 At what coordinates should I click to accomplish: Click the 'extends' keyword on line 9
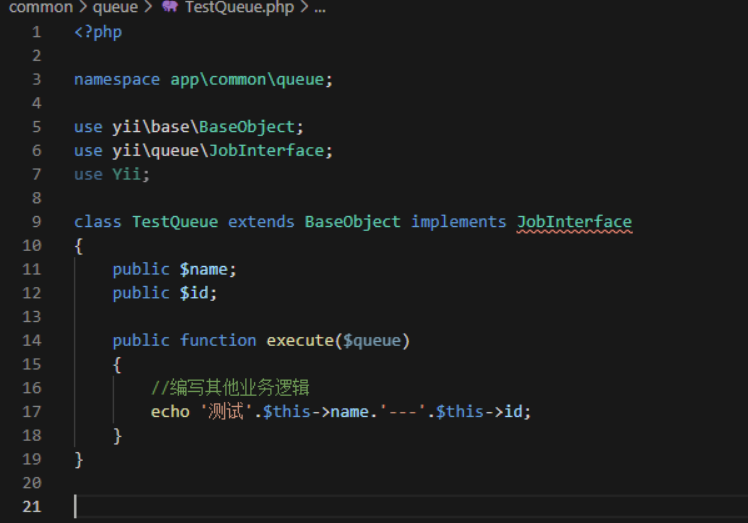(x=261, y=222)
